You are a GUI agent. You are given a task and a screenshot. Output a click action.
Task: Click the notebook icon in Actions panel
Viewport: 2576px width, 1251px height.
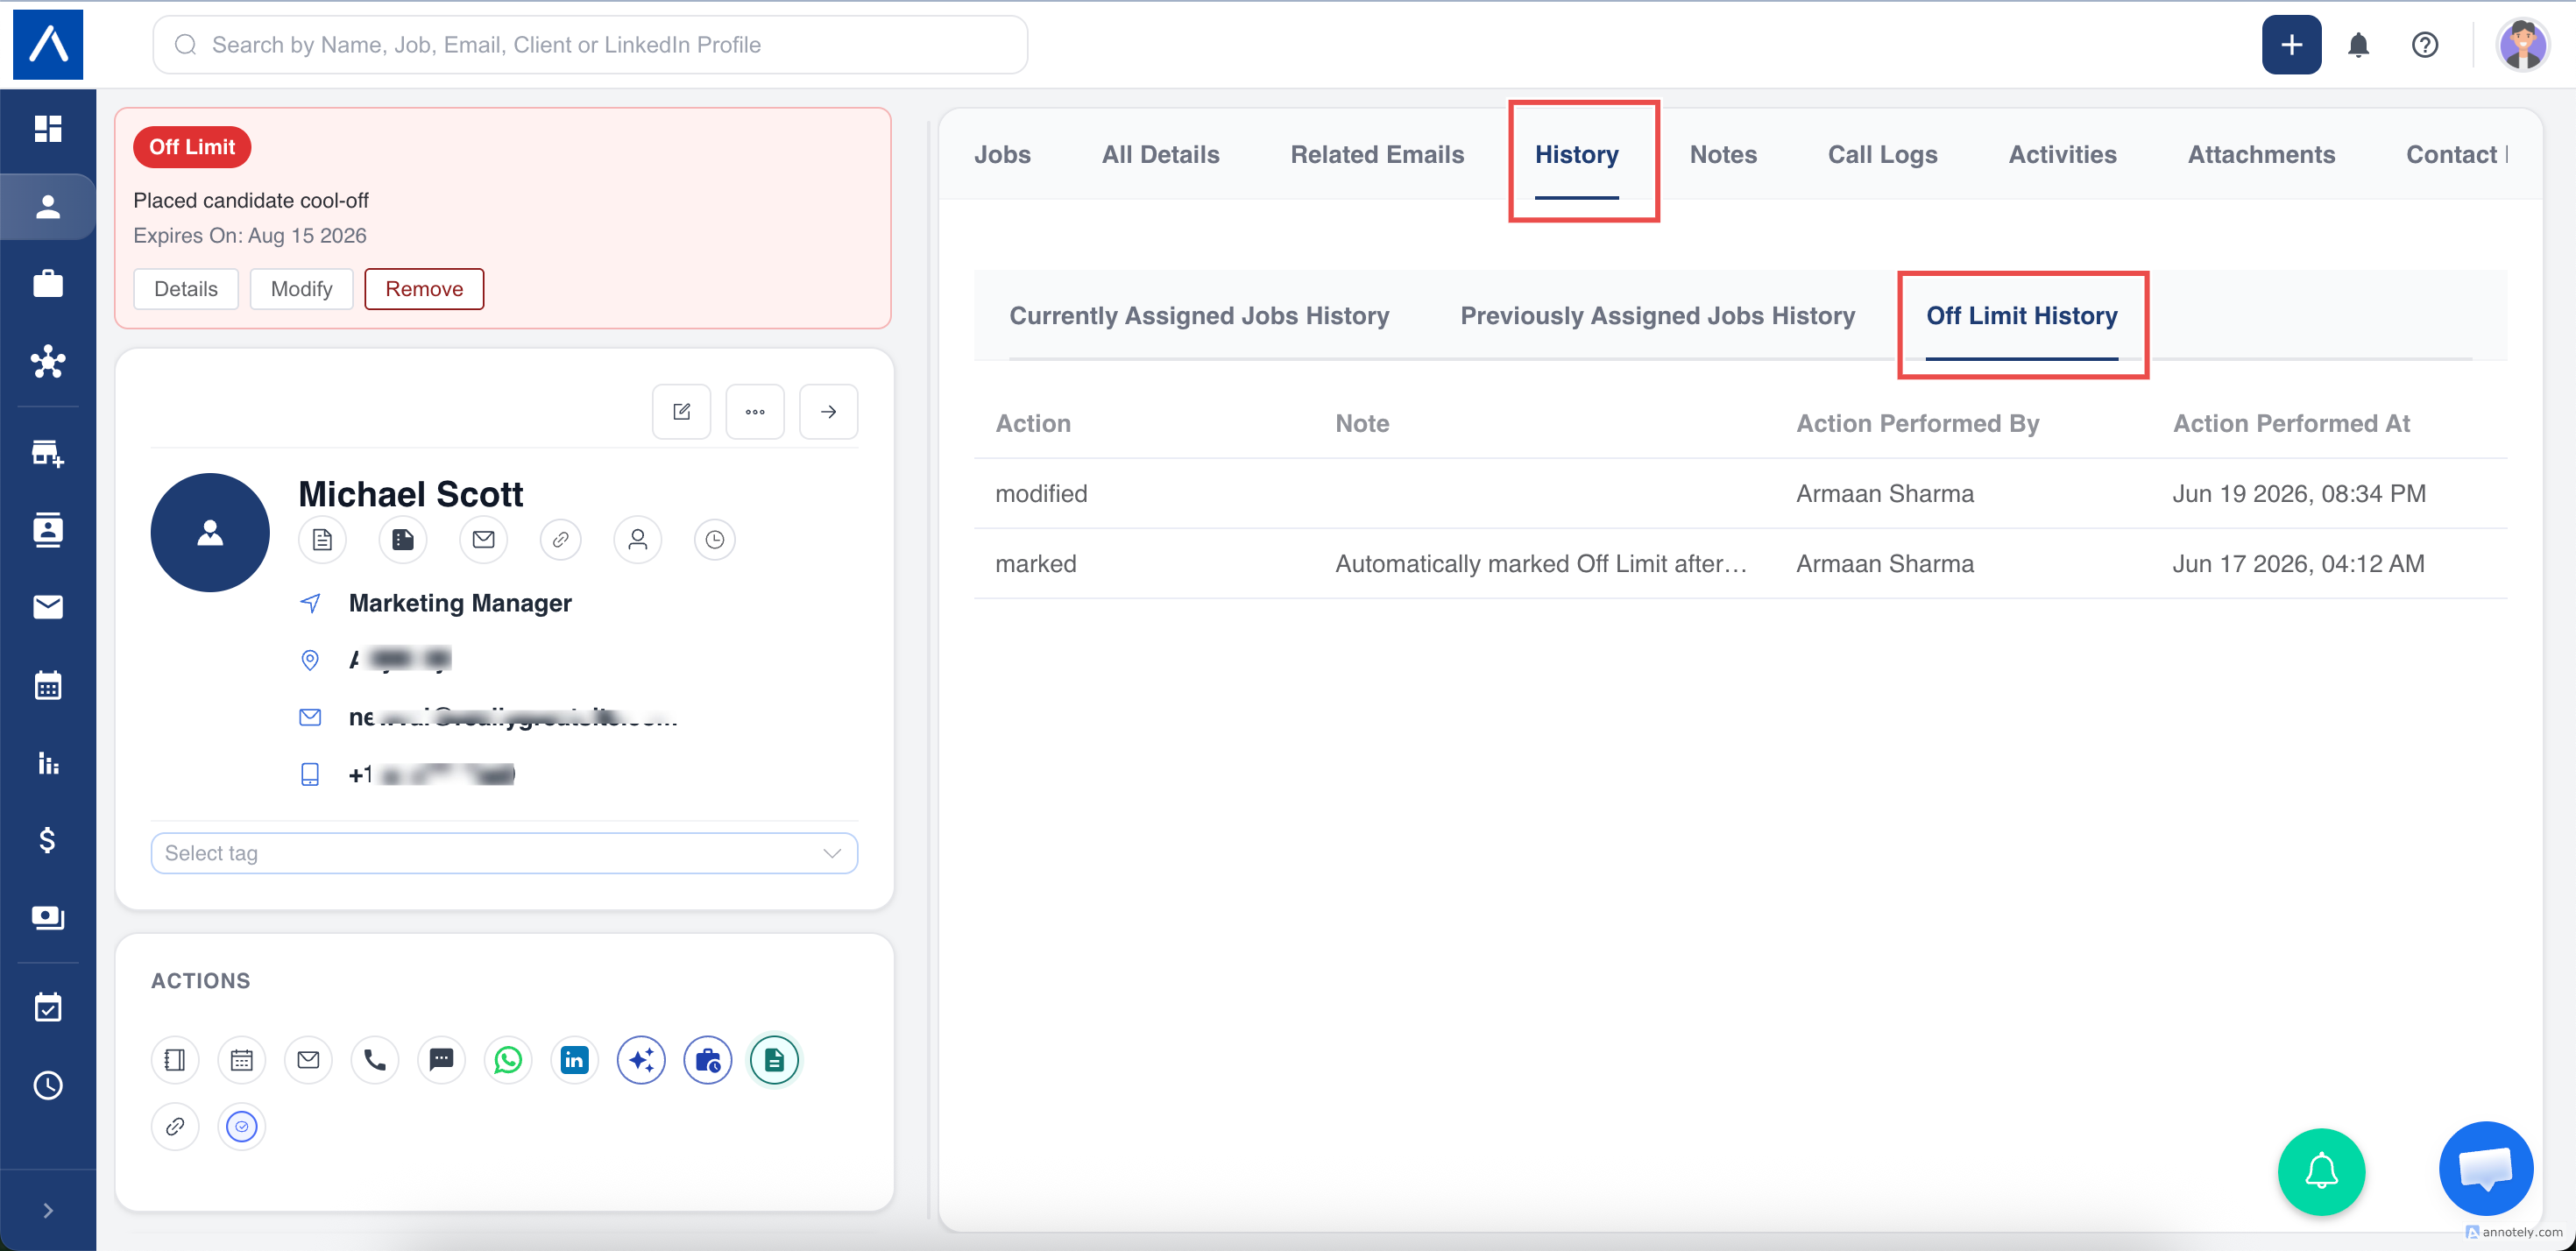[x=175, y=1059]
